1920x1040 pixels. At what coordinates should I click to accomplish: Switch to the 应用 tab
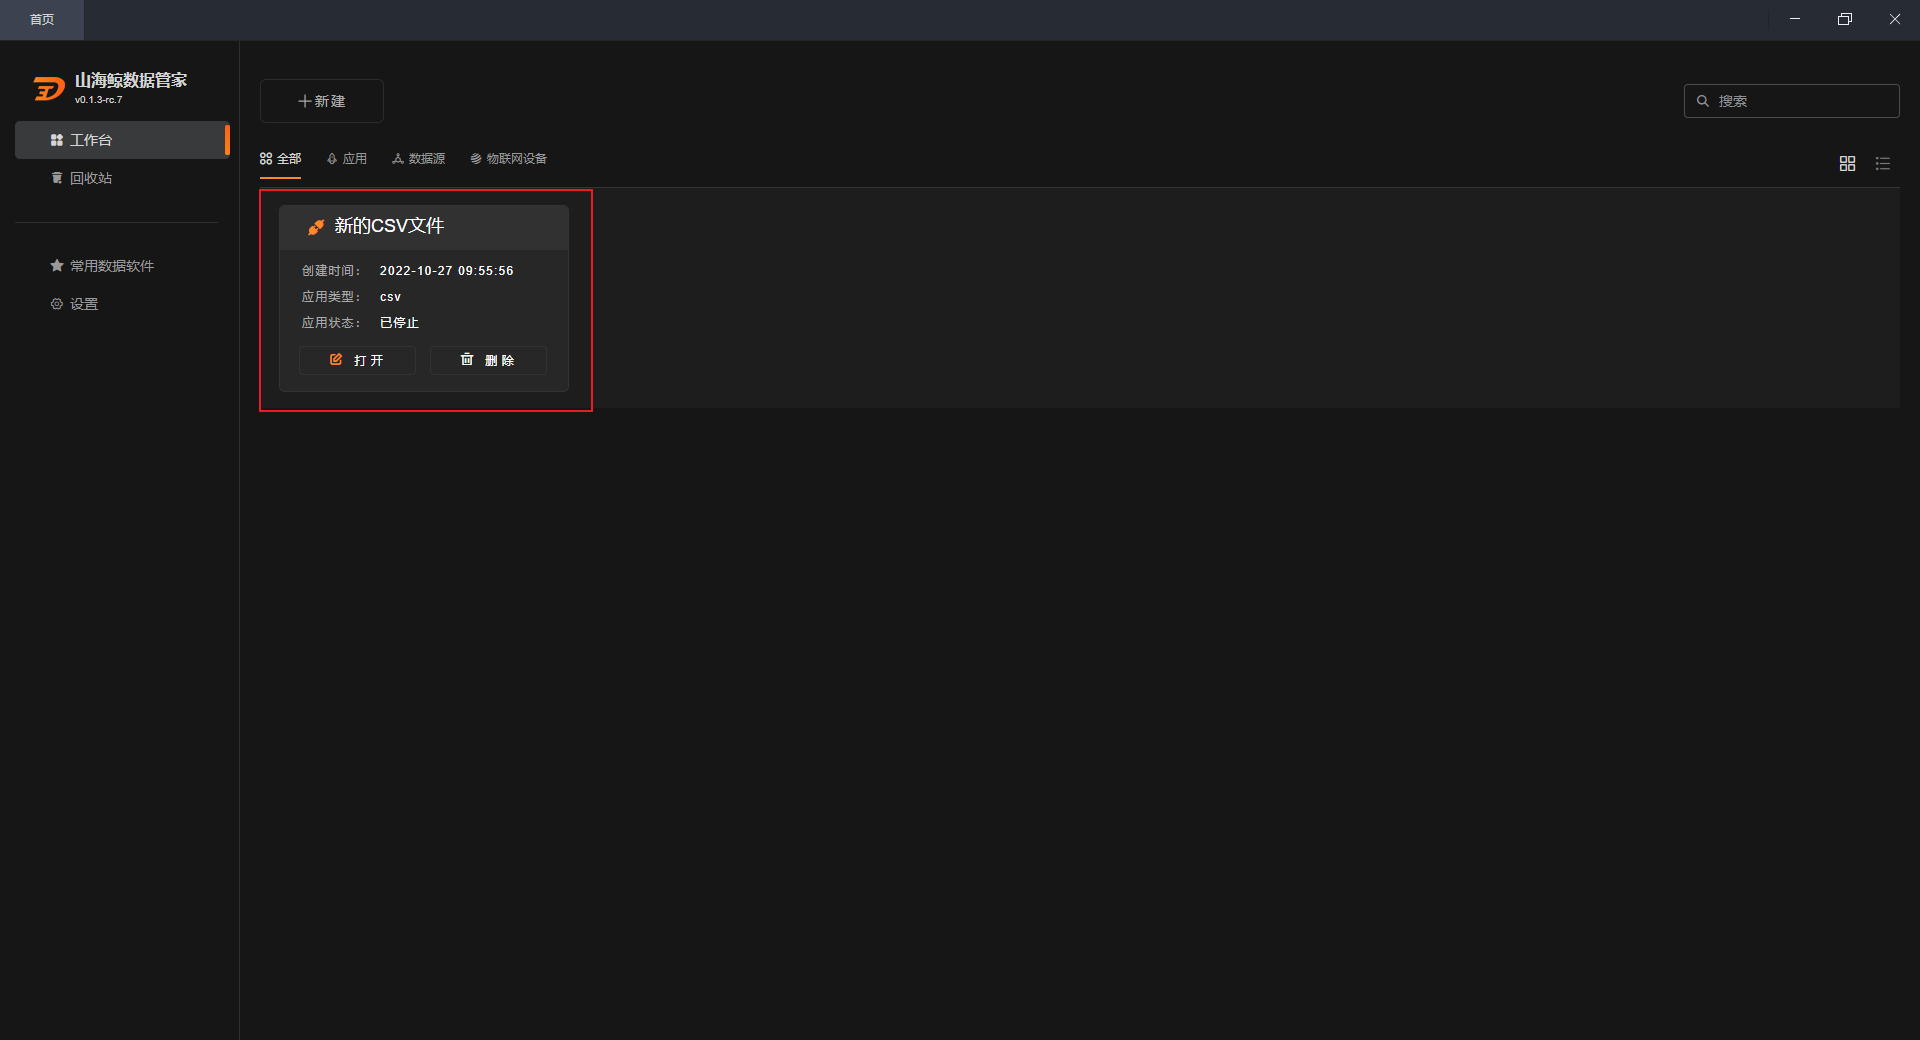[347, 159]
